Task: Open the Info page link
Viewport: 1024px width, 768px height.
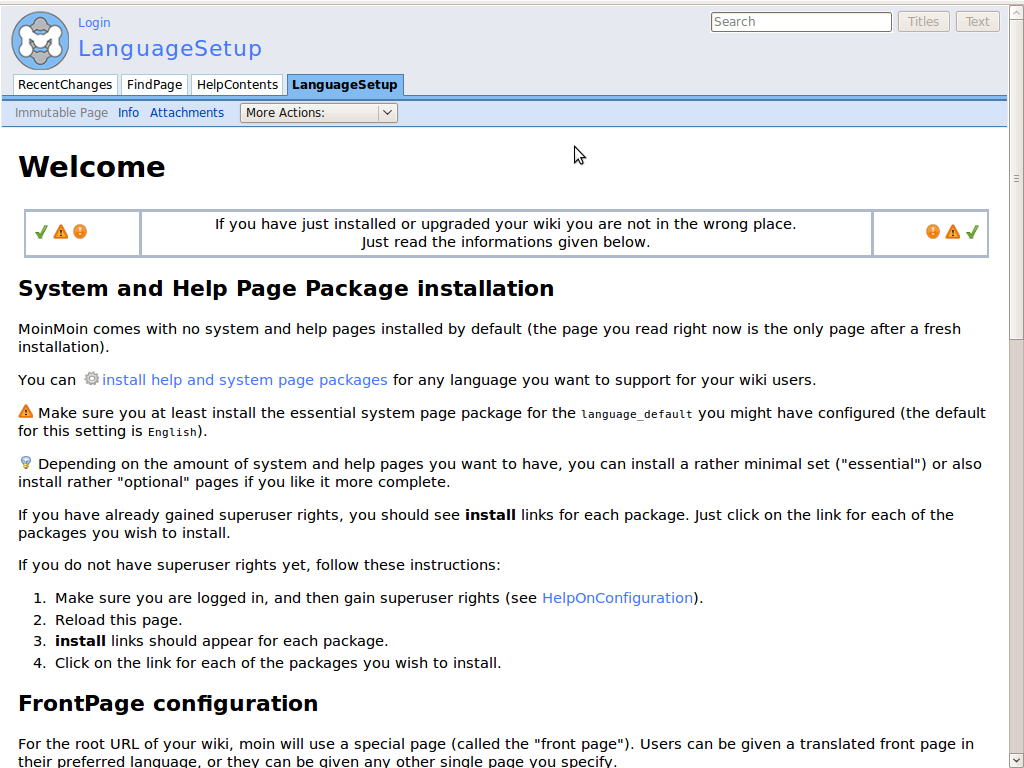Action: pos(129,113)
